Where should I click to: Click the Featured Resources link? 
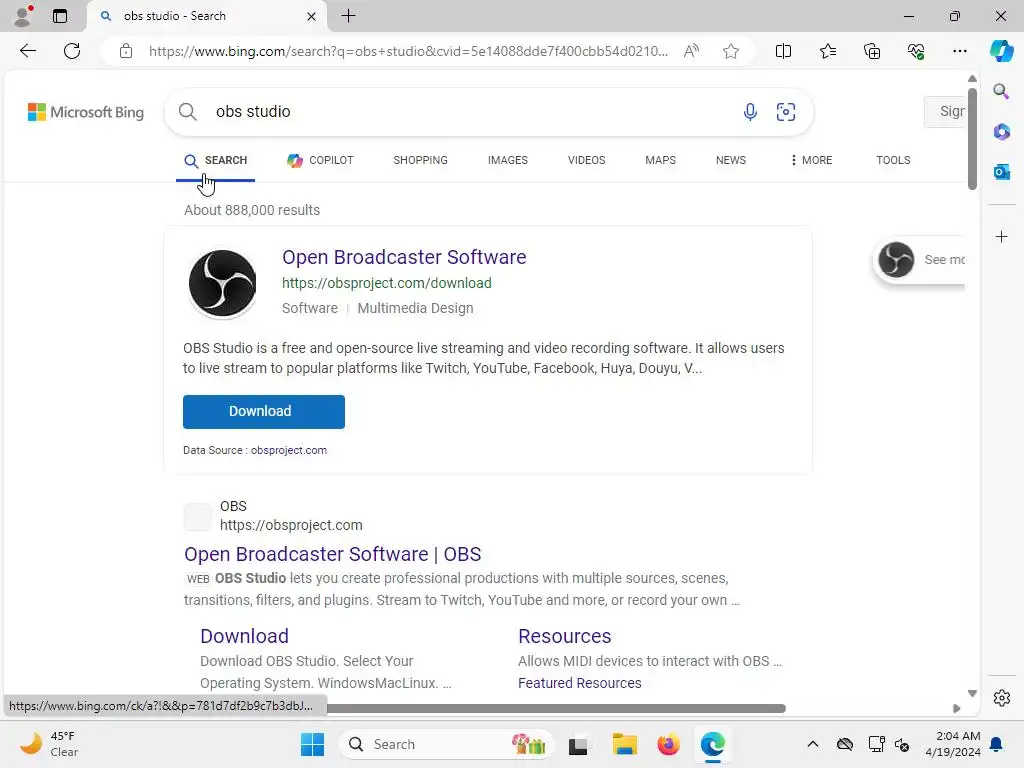coord(579,683)
